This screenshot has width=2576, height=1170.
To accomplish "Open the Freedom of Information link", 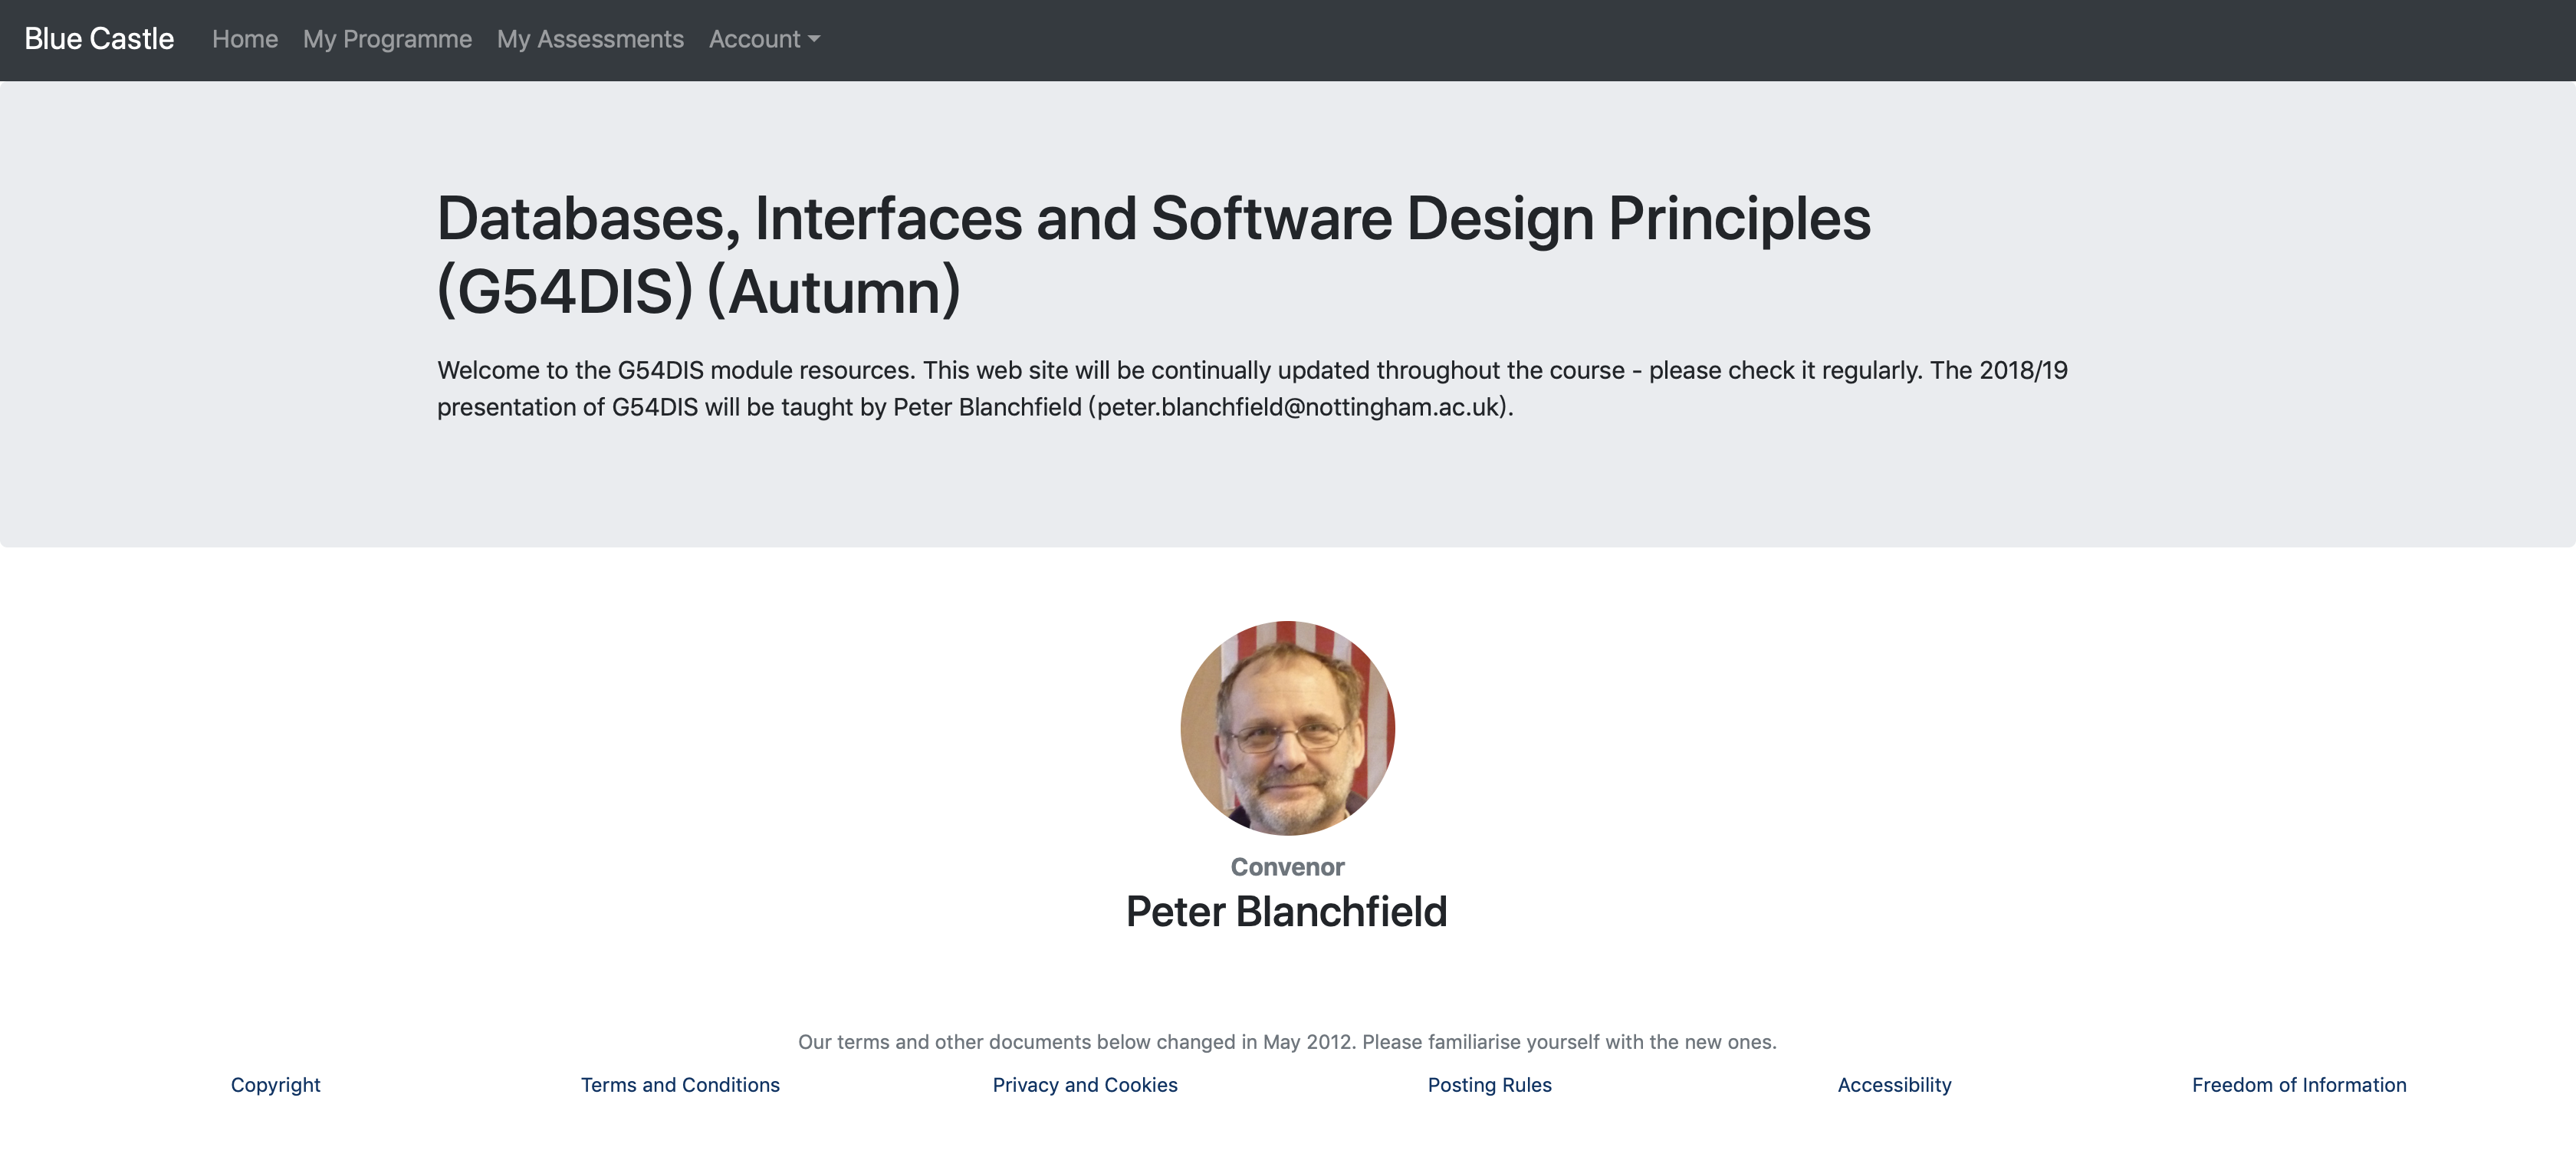I will click(2299, 1085).
